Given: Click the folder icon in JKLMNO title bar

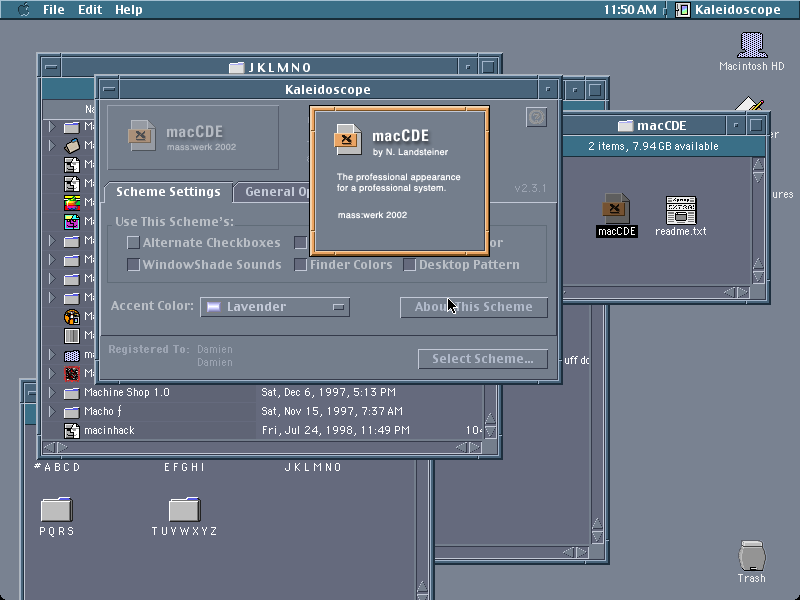Looking at the screenshot, I should tap(236, 67).
